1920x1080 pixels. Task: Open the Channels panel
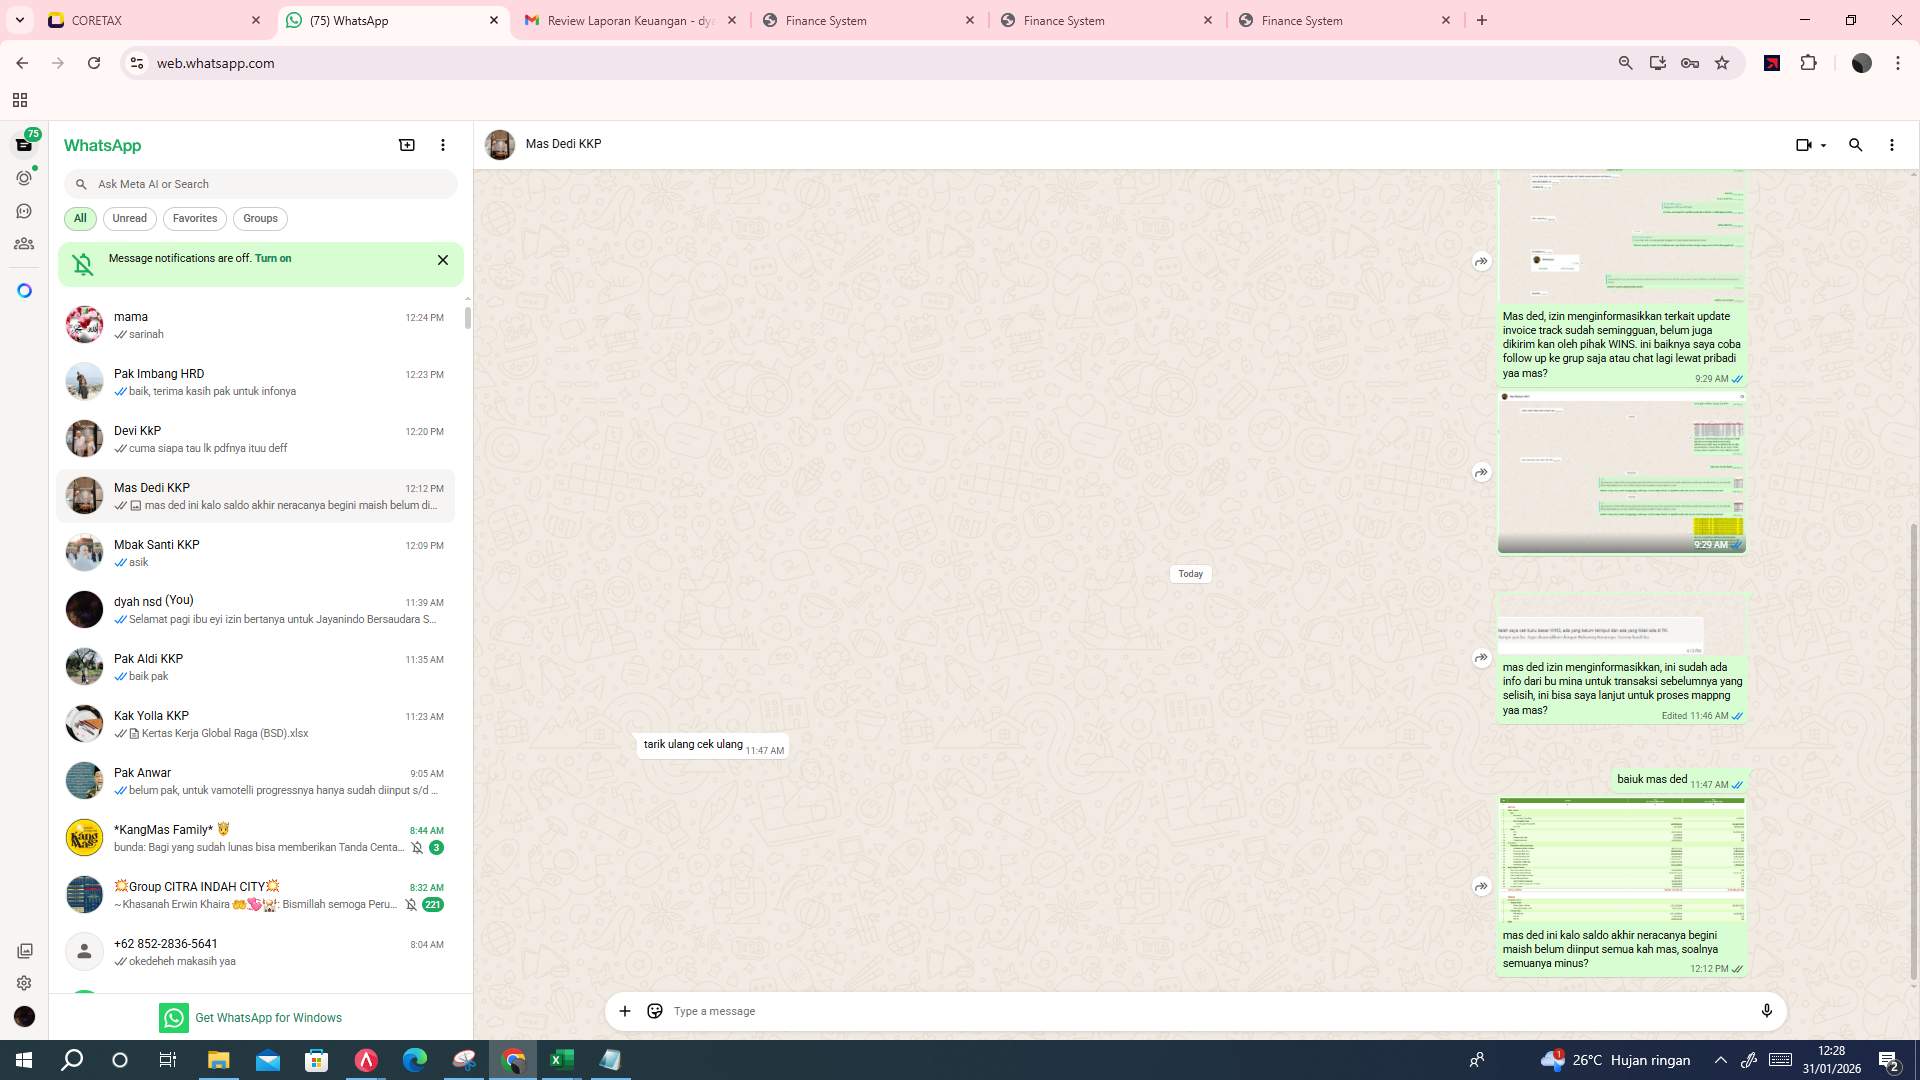(24, 211)
